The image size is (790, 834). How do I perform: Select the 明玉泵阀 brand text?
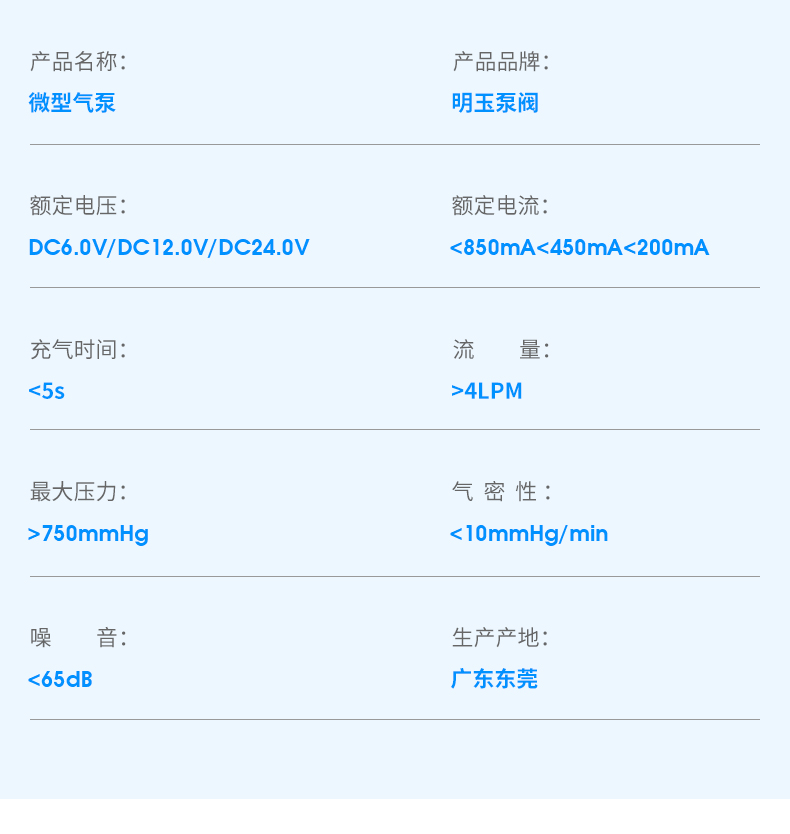495,103
